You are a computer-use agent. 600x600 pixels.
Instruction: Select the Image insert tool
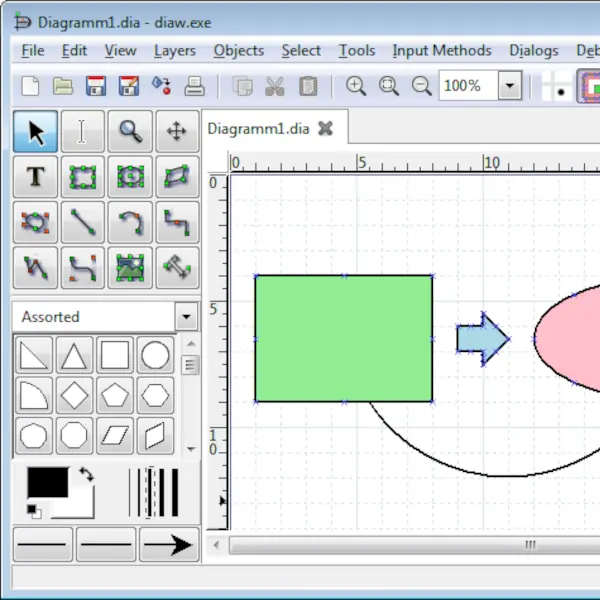coord(129,267)
